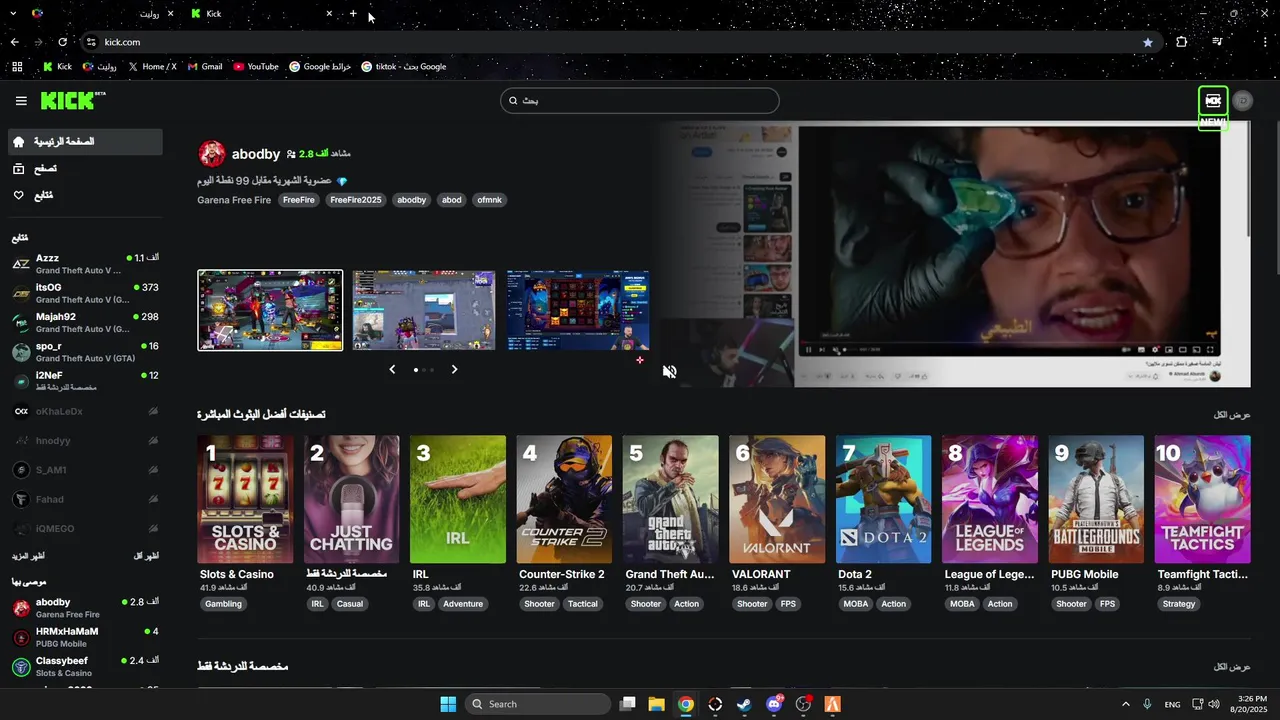Open new browser tab with plus
Image resolution: width=1280 pixels, height=720 pixels.
(x=353, y=14)
